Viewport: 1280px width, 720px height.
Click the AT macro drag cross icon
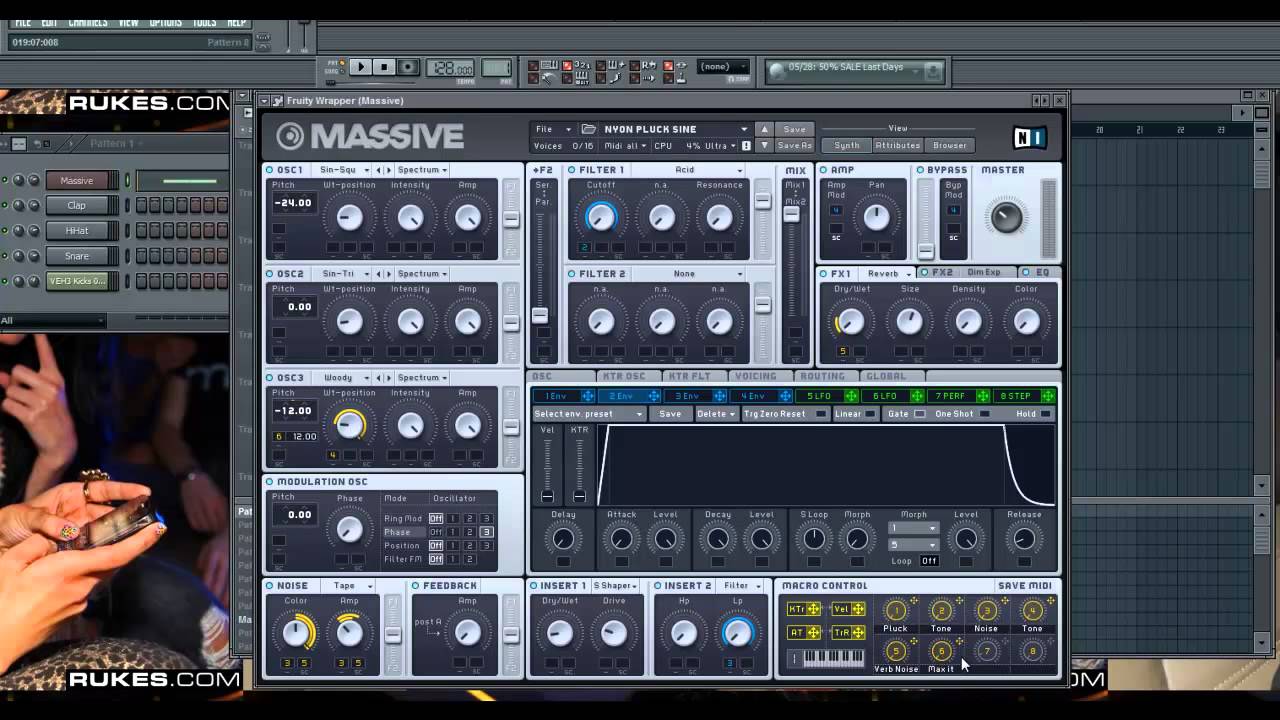(x=813, y=632)
